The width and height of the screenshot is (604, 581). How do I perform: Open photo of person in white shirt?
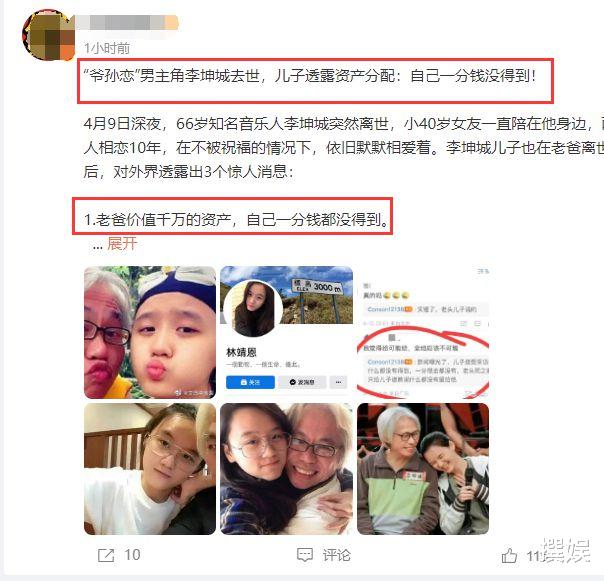150,469
